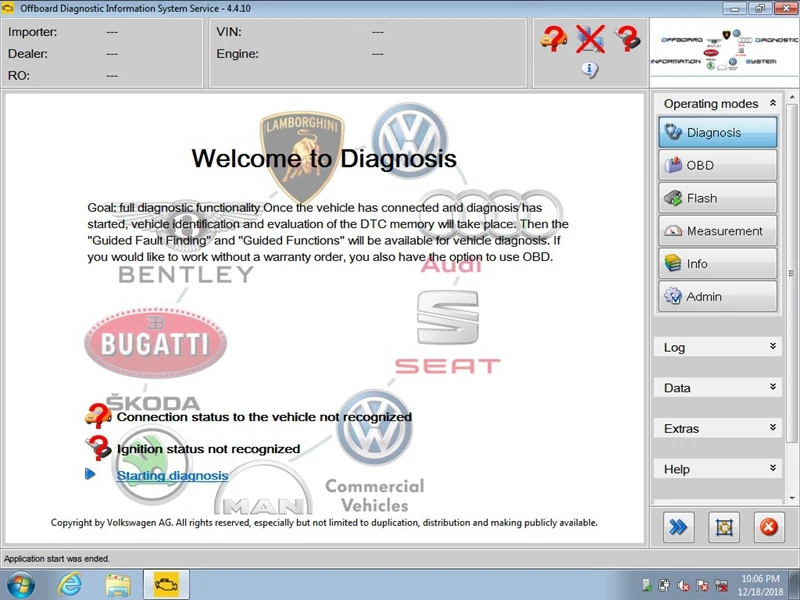Open Windows Explorer folder on taskbar
The width and height of the screenshot is (800, 600).
pyautogui.click(x=117, y=585)
